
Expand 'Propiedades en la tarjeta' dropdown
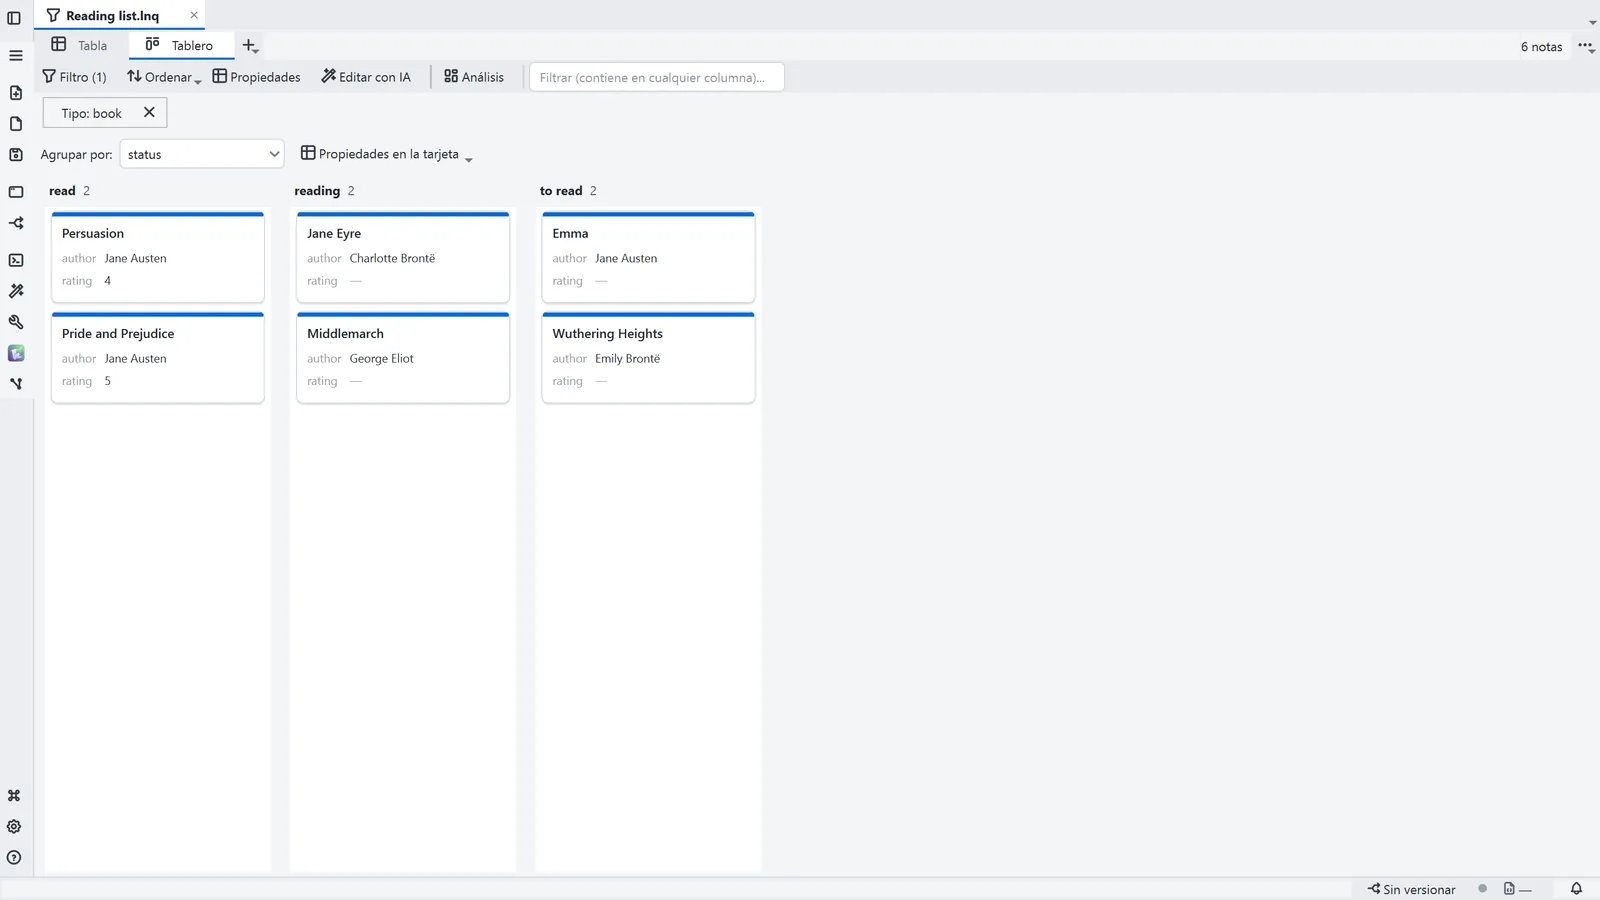point(387,154)
